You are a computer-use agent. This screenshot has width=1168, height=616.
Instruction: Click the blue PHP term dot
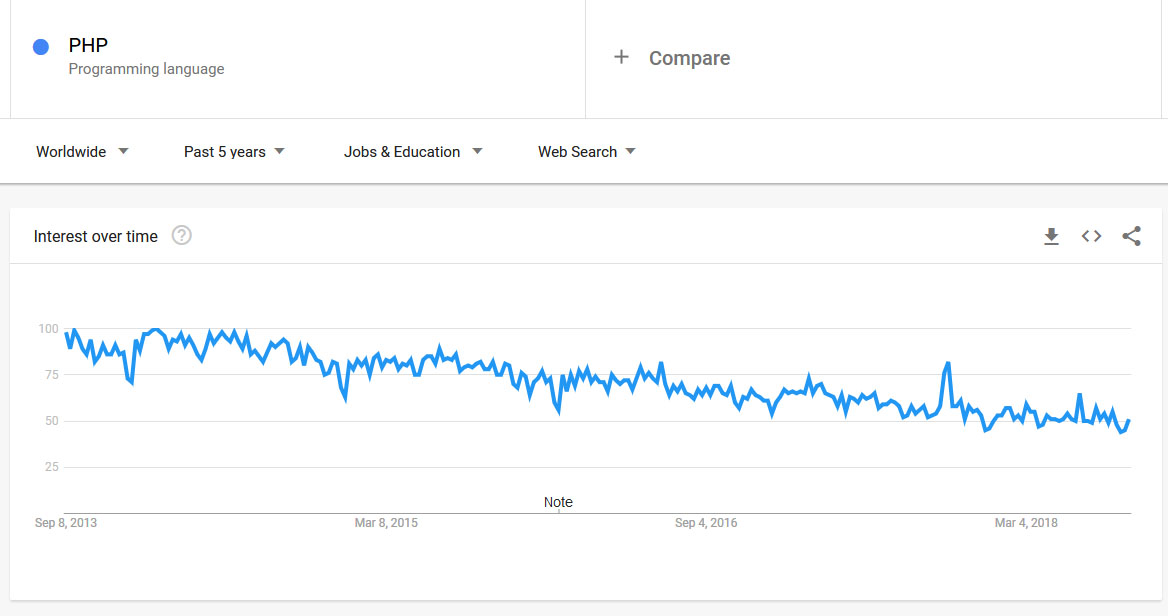[41, 47]
